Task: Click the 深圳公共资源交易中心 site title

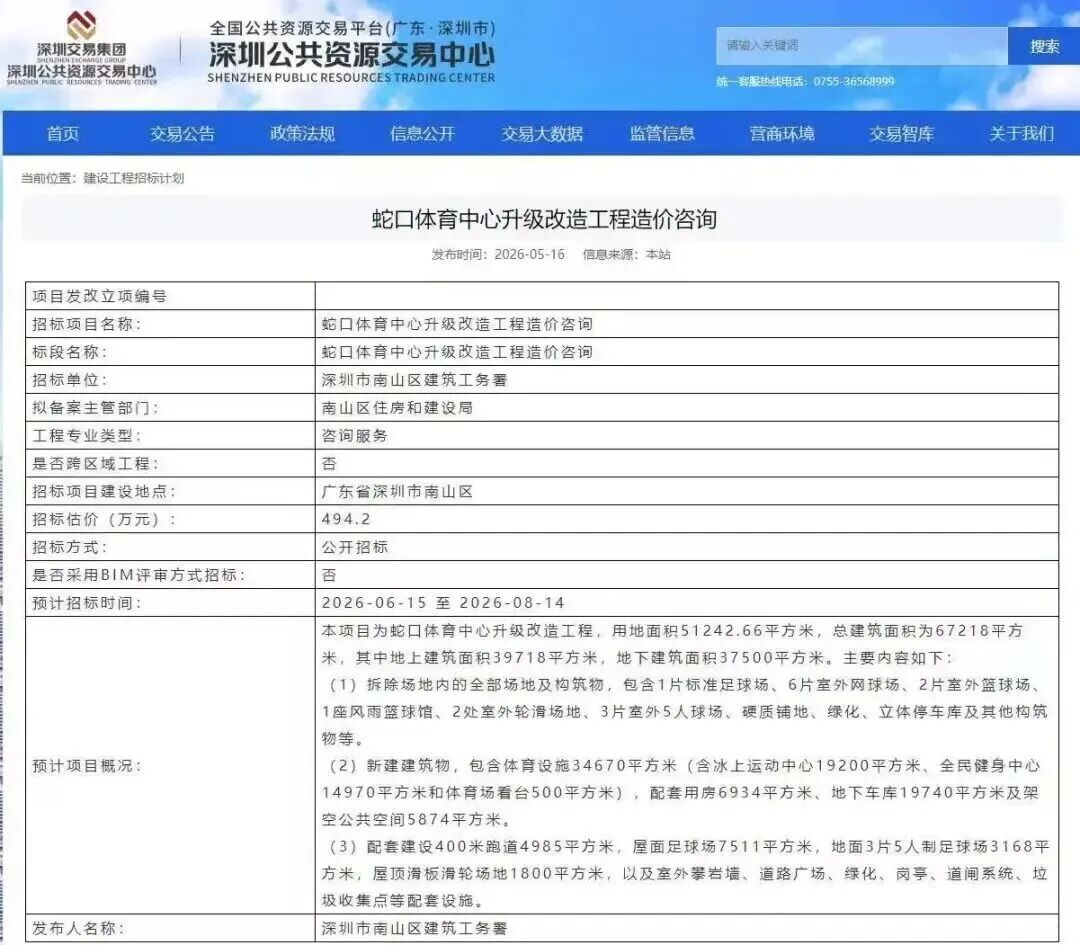Action: [351, 55]
